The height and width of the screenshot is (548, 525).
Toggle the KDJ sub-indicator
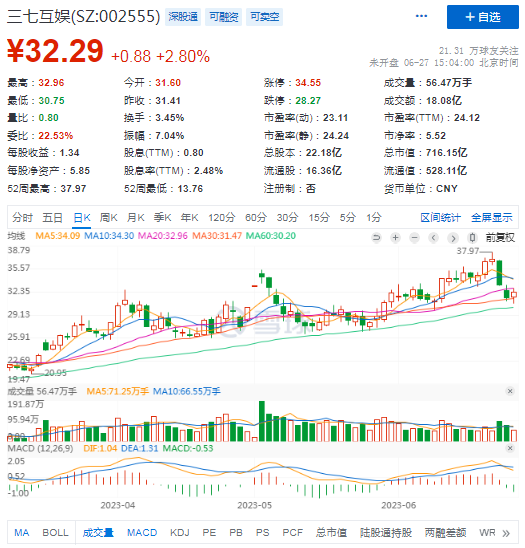click(180, 533)
